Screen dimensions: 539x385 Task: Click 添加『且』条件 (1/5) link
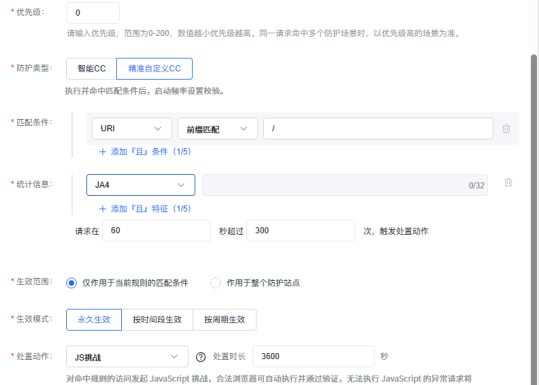151,152
